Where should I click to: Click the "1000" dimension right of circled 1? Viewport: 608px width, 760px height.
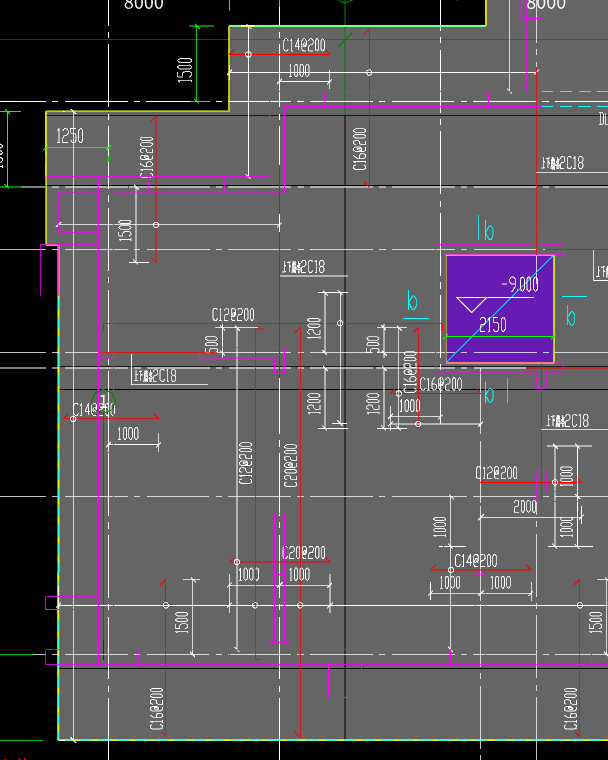(128, 433)
